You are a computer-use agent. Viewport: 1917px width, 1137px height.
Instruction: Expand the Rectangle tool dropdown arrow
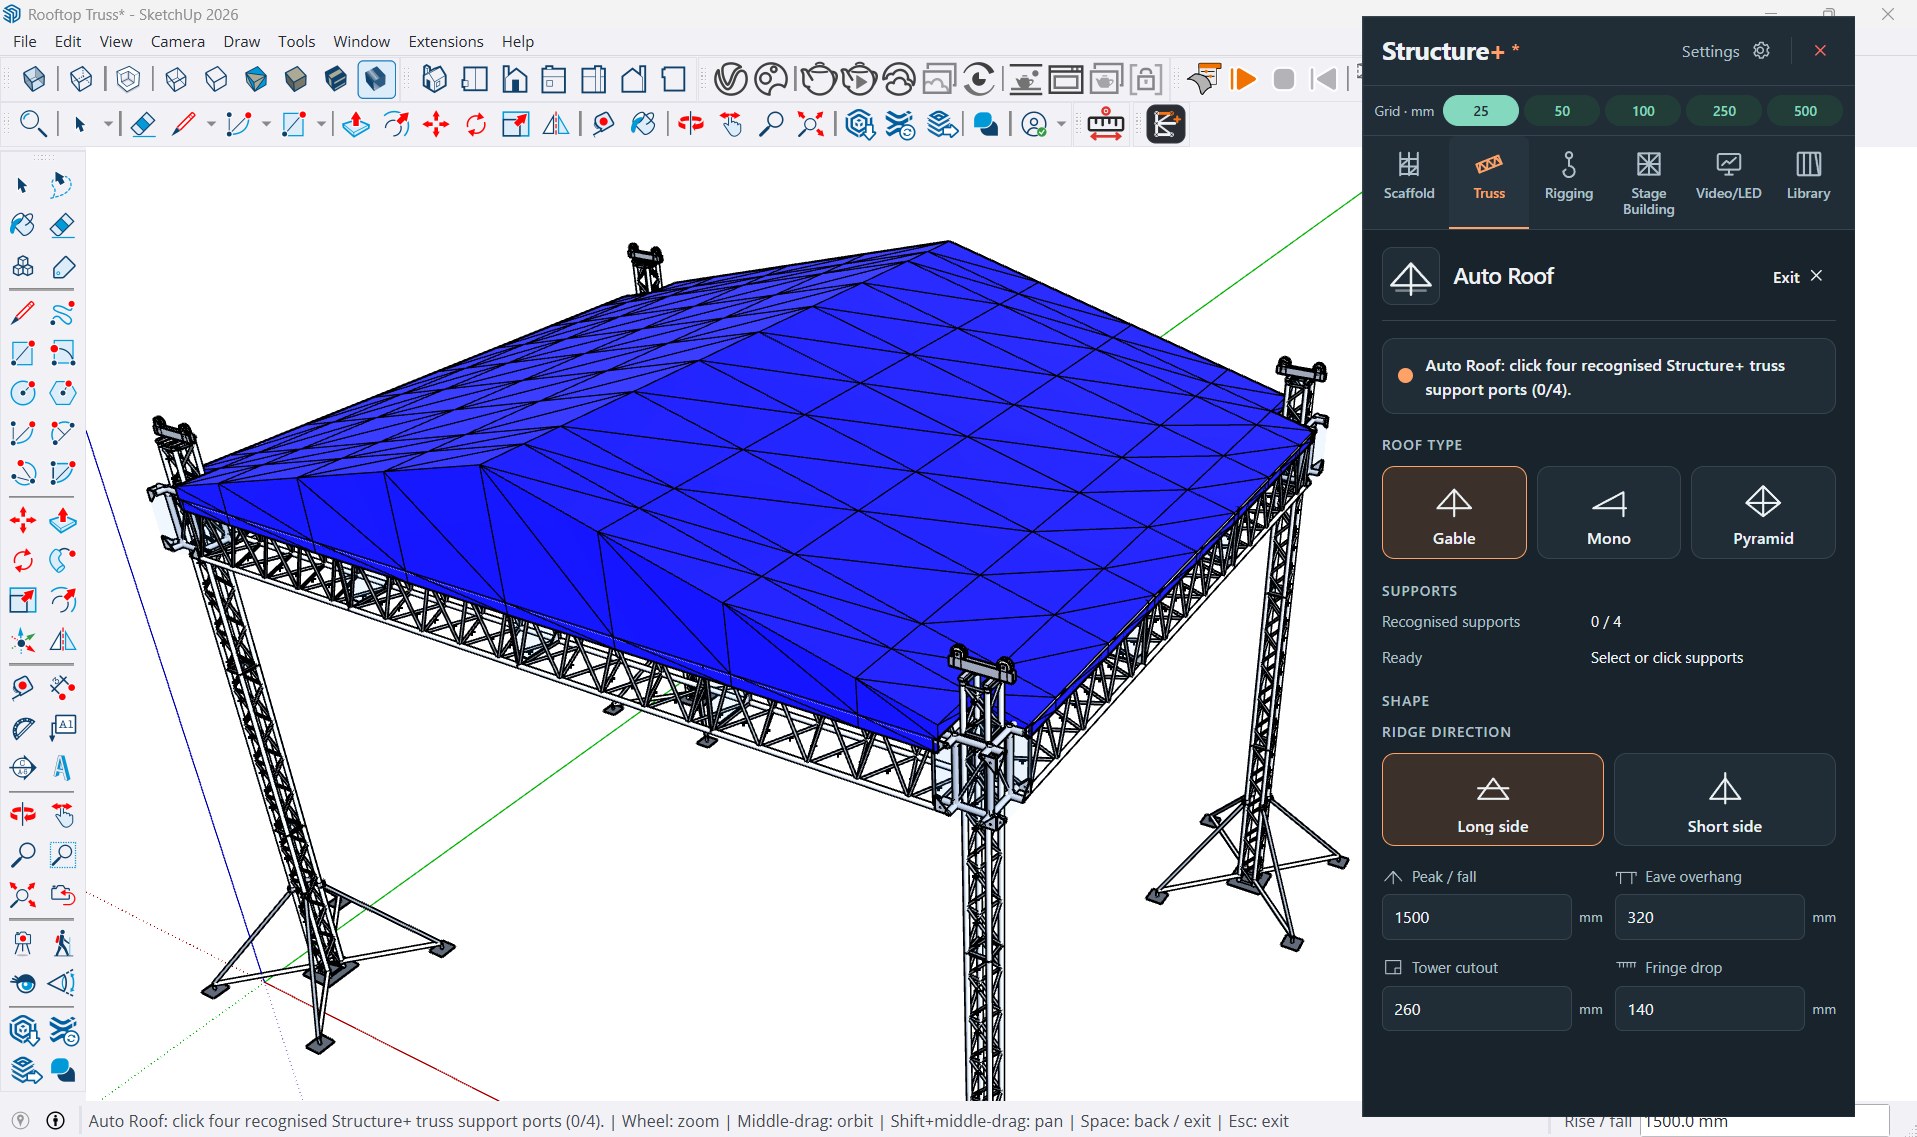pyautogui.click(x=321, y=124)
